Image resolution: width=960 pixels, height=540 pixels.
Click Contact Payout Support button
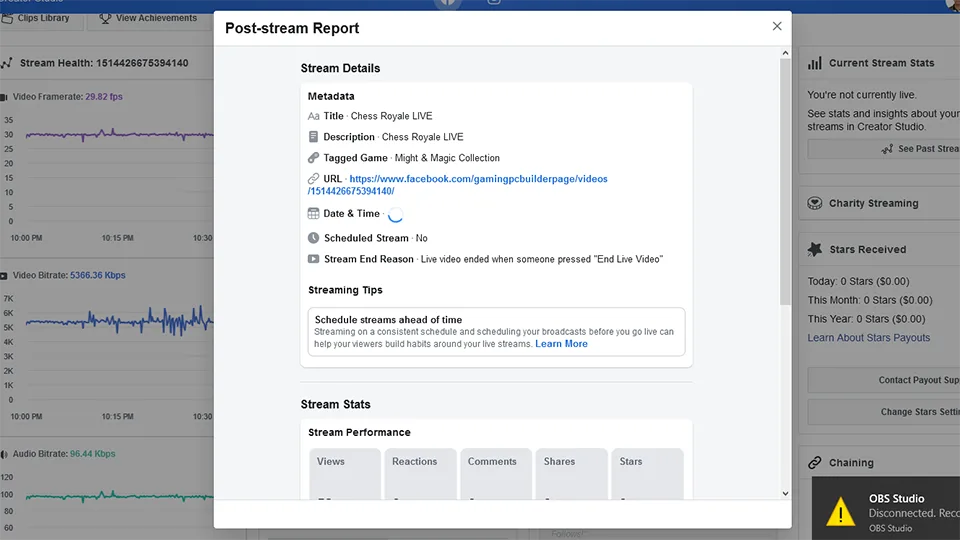tap(883, 380)
